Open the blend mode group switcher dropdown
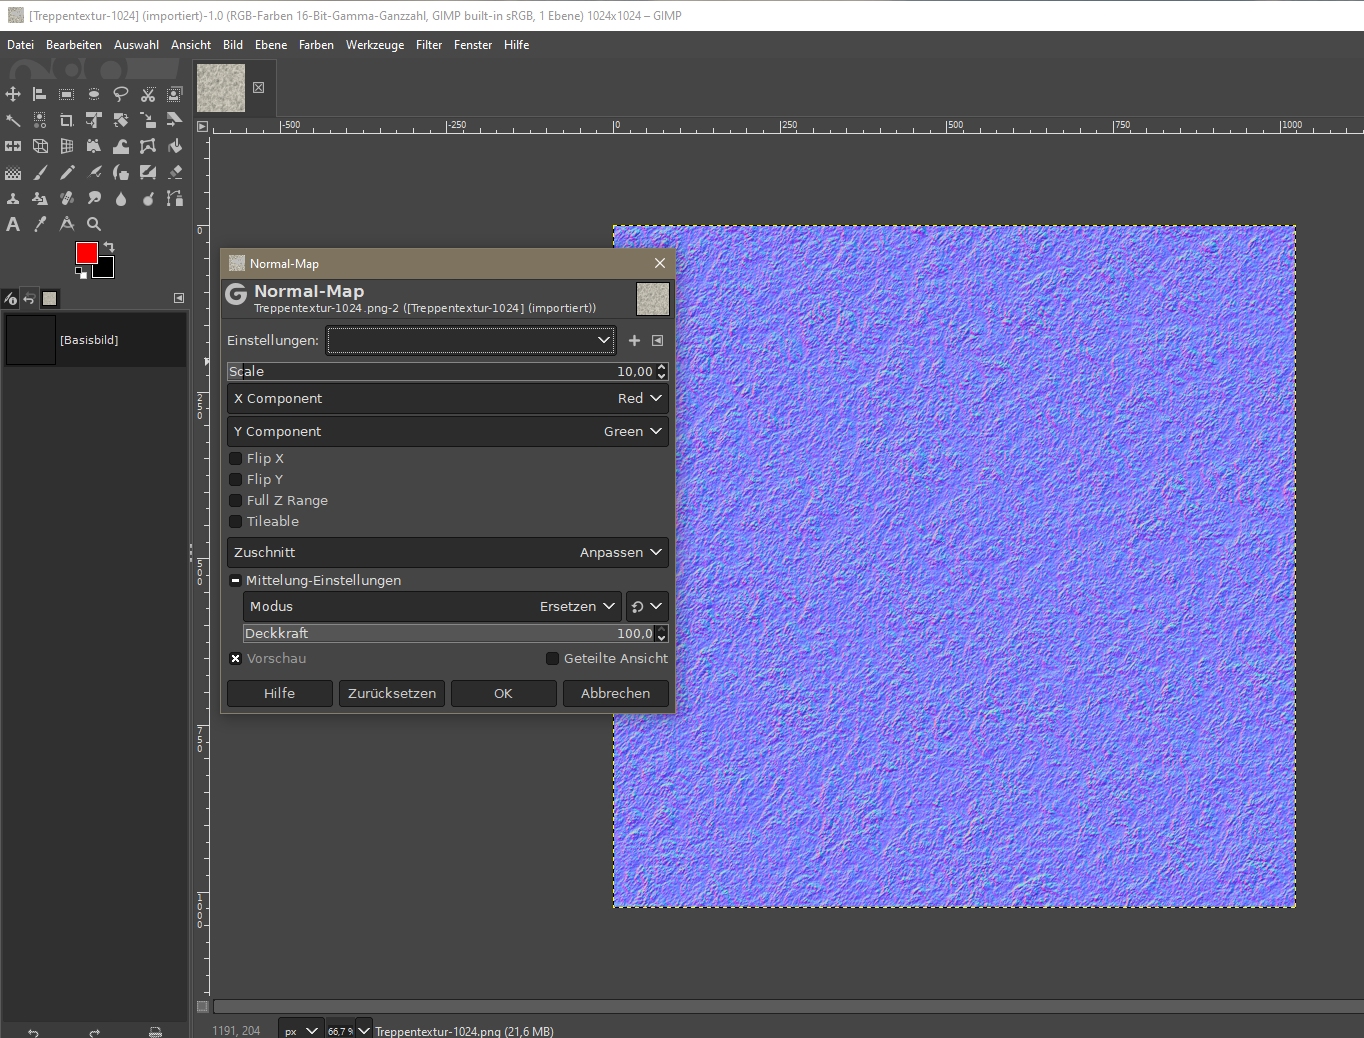The height and width of the screenshot is (1038, 1364). coord(647,606)
